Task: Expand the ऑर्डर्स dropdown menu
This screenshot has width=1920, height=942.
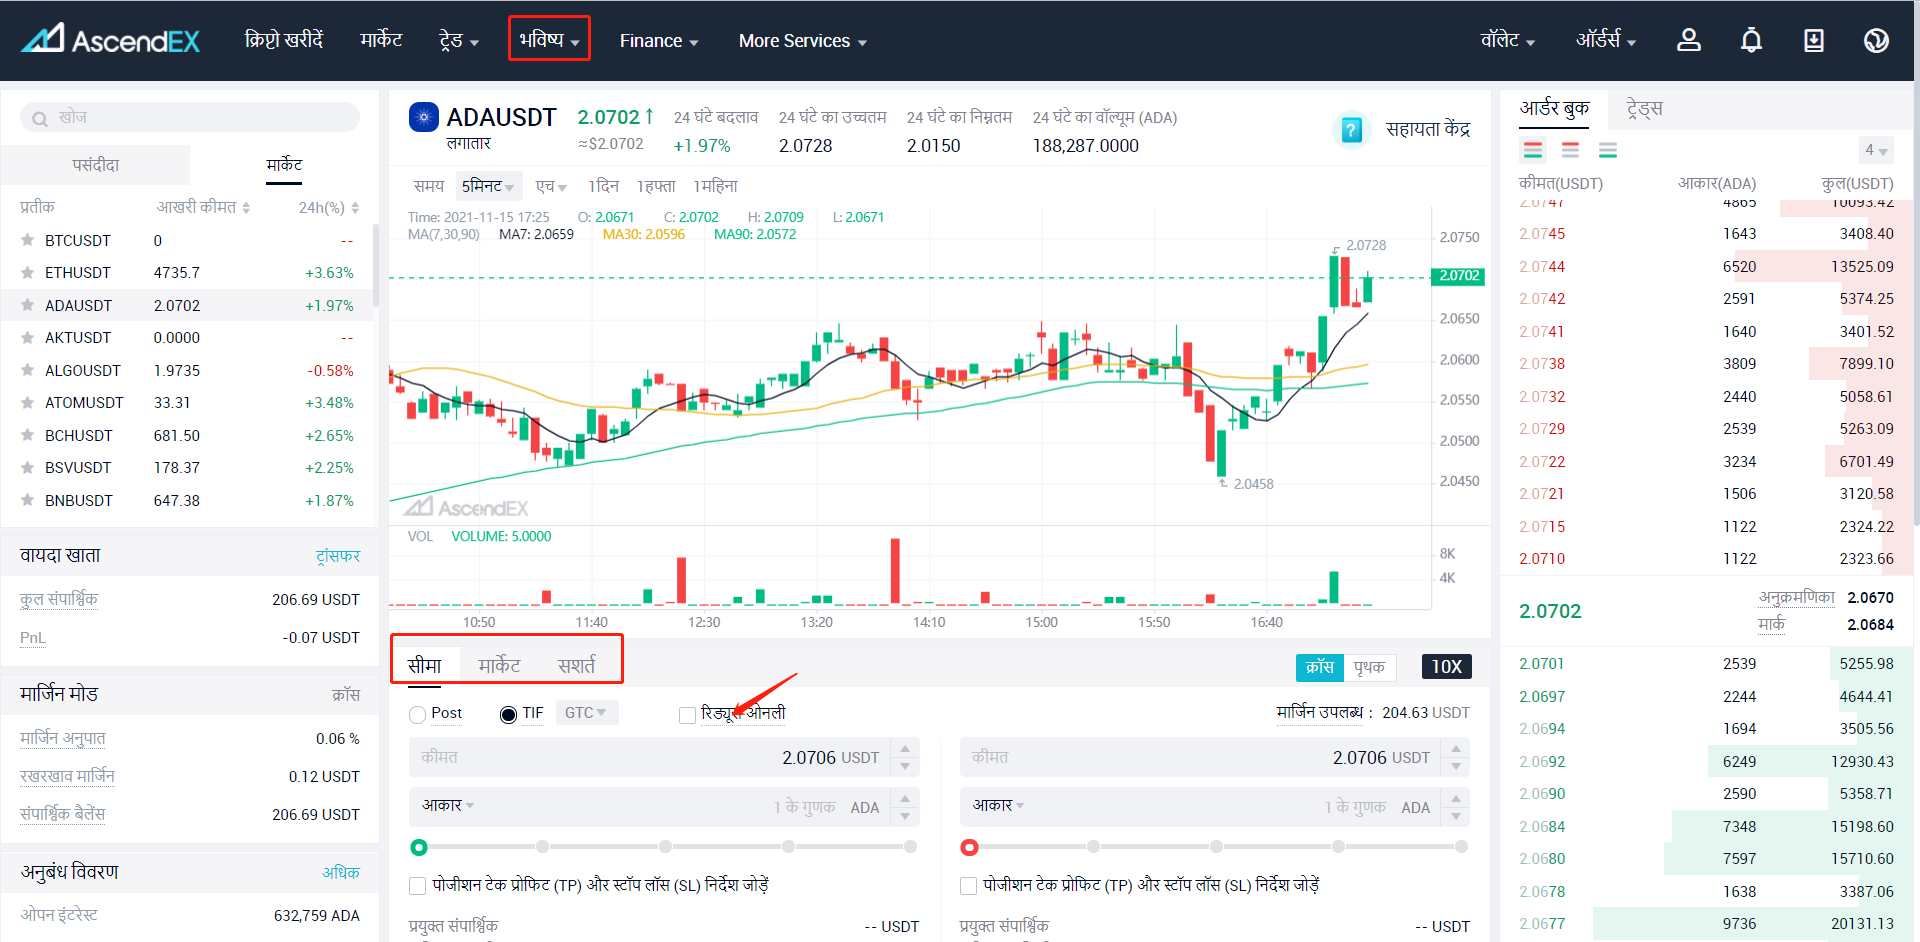Action: coord(1606,40)
